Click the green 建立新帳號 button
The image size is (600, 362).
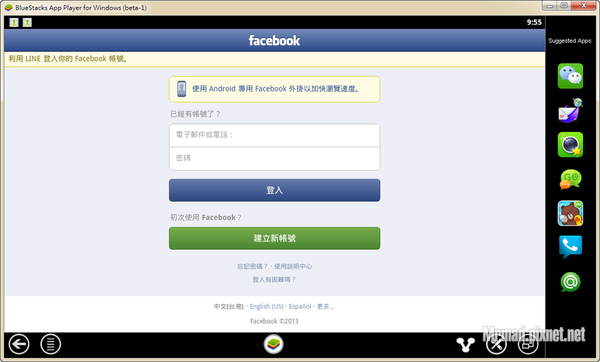[x=274, y=238]
